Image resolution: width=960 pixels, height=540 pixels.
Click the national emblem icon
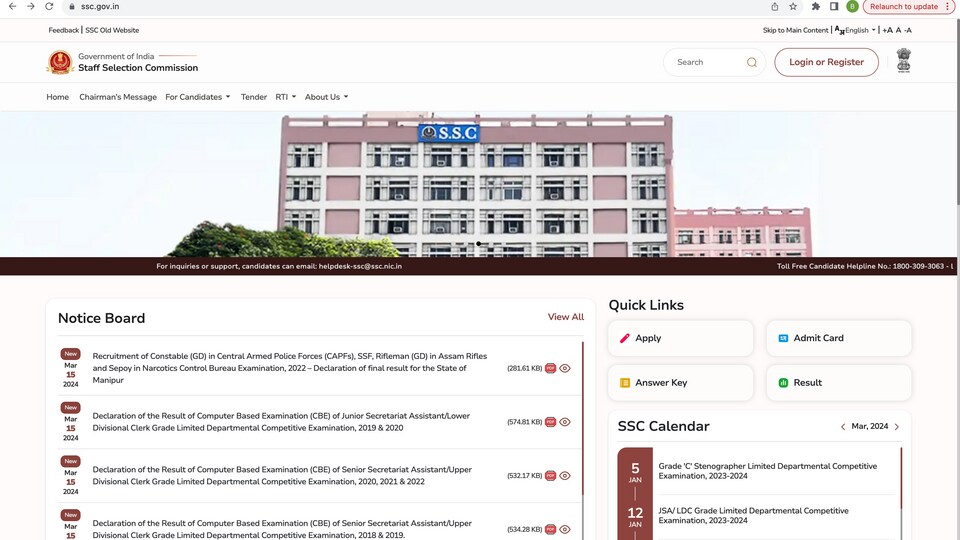pos(904,61)
